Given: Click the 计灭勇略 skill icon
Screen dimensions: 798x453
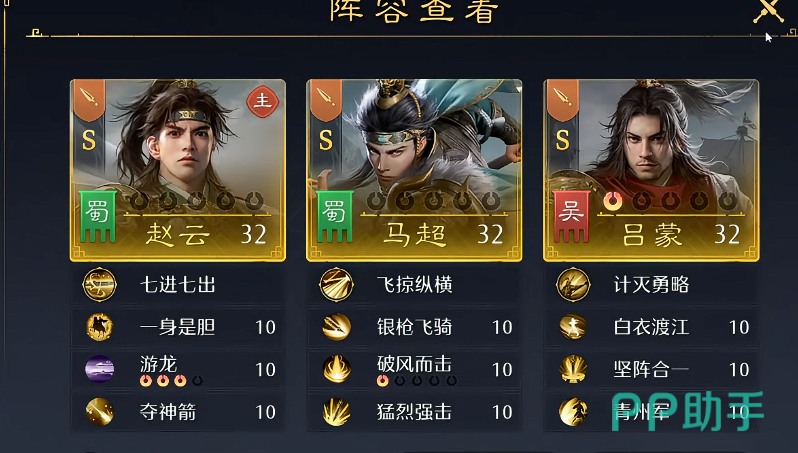Looking at the screenshot, I should pyautogui.click(x=573, y=284).
